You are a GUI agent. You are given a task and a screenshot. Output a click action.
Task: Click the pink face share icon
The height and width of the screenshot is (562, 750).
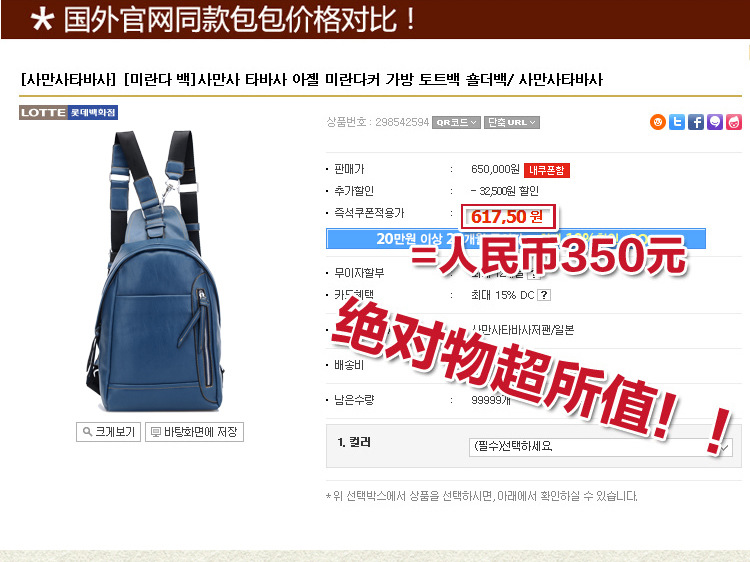click(734, 122)
